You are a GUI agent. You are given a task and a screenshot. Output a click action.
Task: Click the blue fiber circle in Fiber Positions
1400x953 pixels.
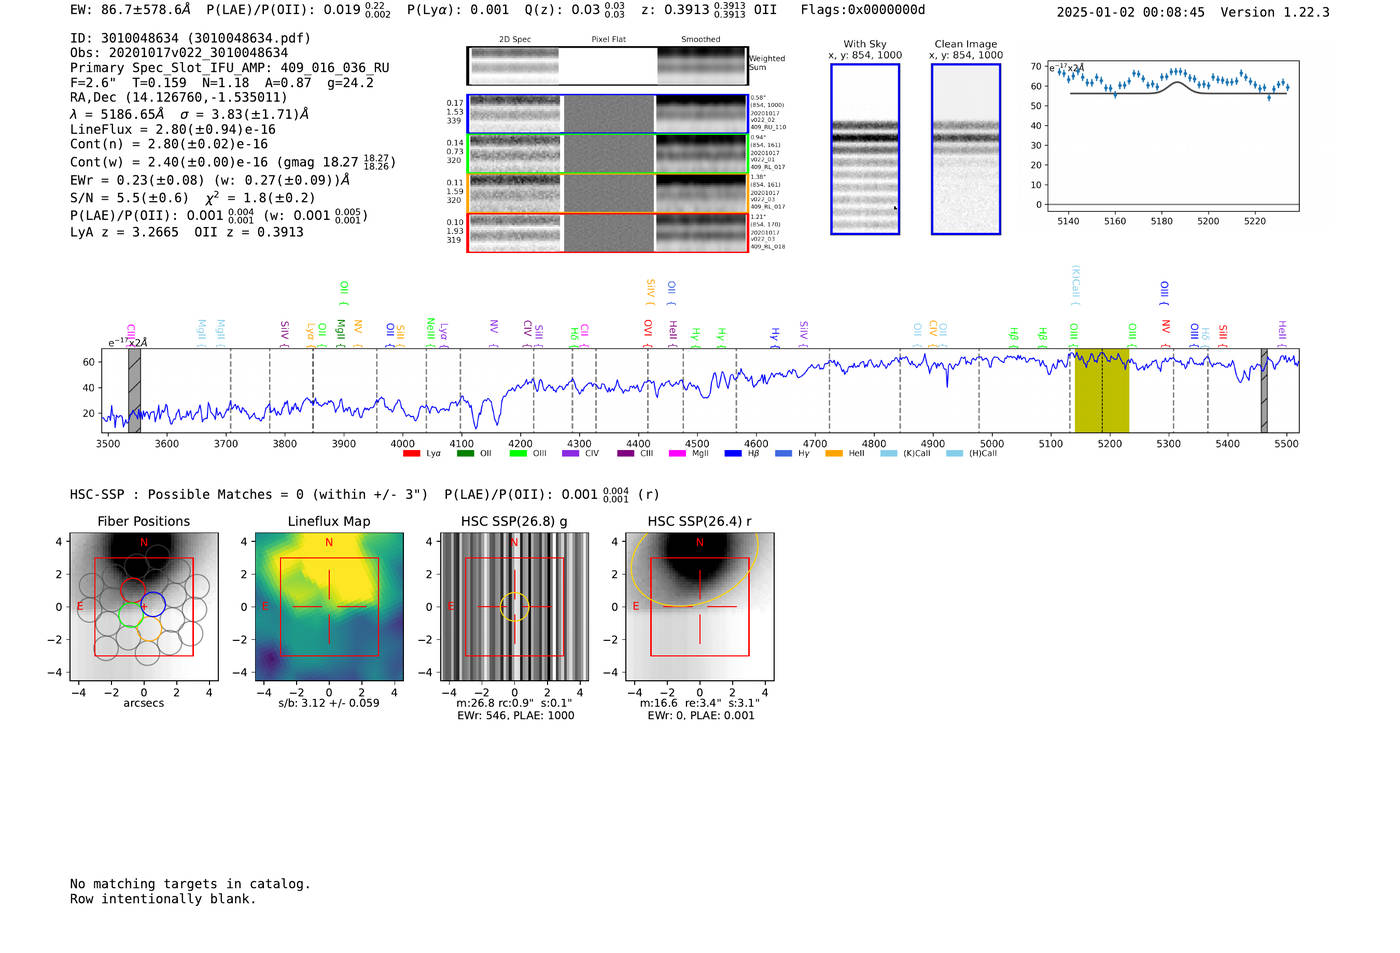click(x=153, y=604)
